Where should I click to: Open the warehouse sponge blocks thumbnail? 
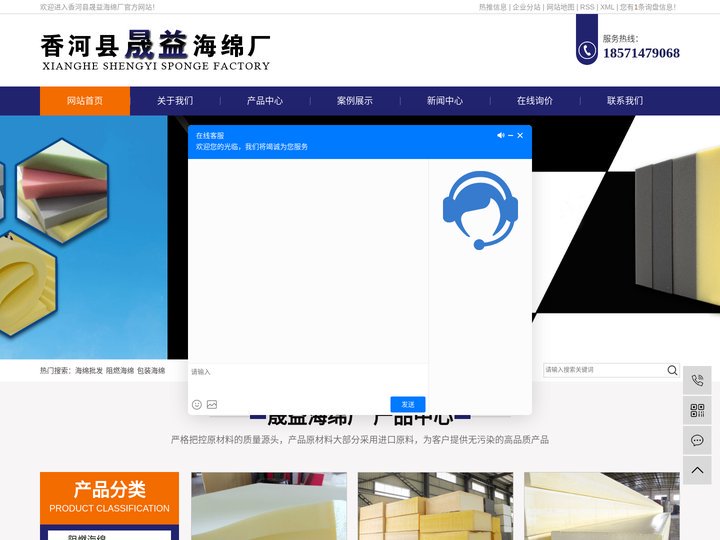tap(435, 506)
